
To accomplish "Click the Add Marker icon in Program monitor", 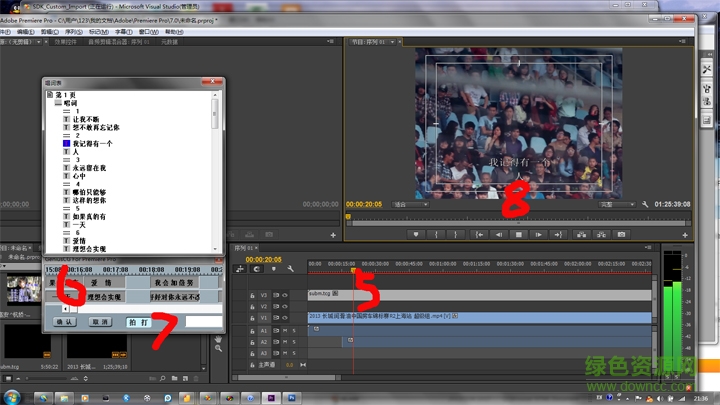I will click(x=416, y=234).
